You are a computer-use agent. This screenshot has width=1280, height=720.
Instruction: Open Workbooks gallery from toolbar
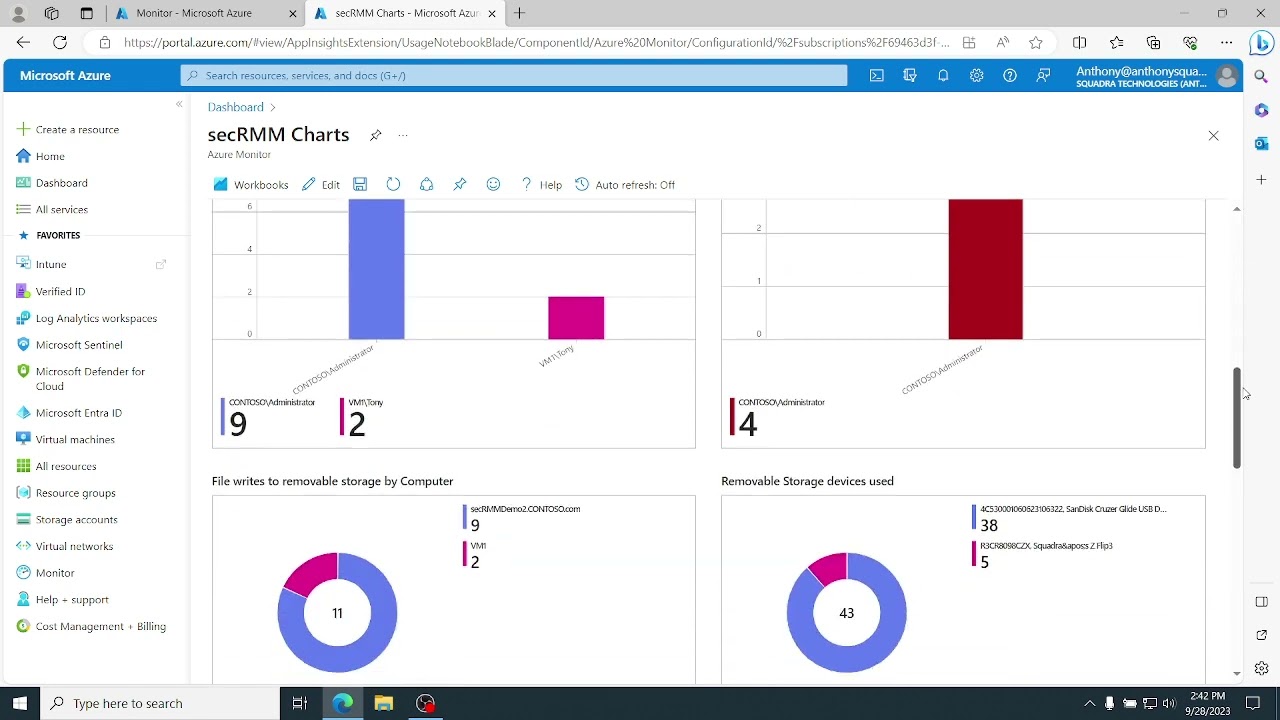pyautogui.click(x=250, y=184)
